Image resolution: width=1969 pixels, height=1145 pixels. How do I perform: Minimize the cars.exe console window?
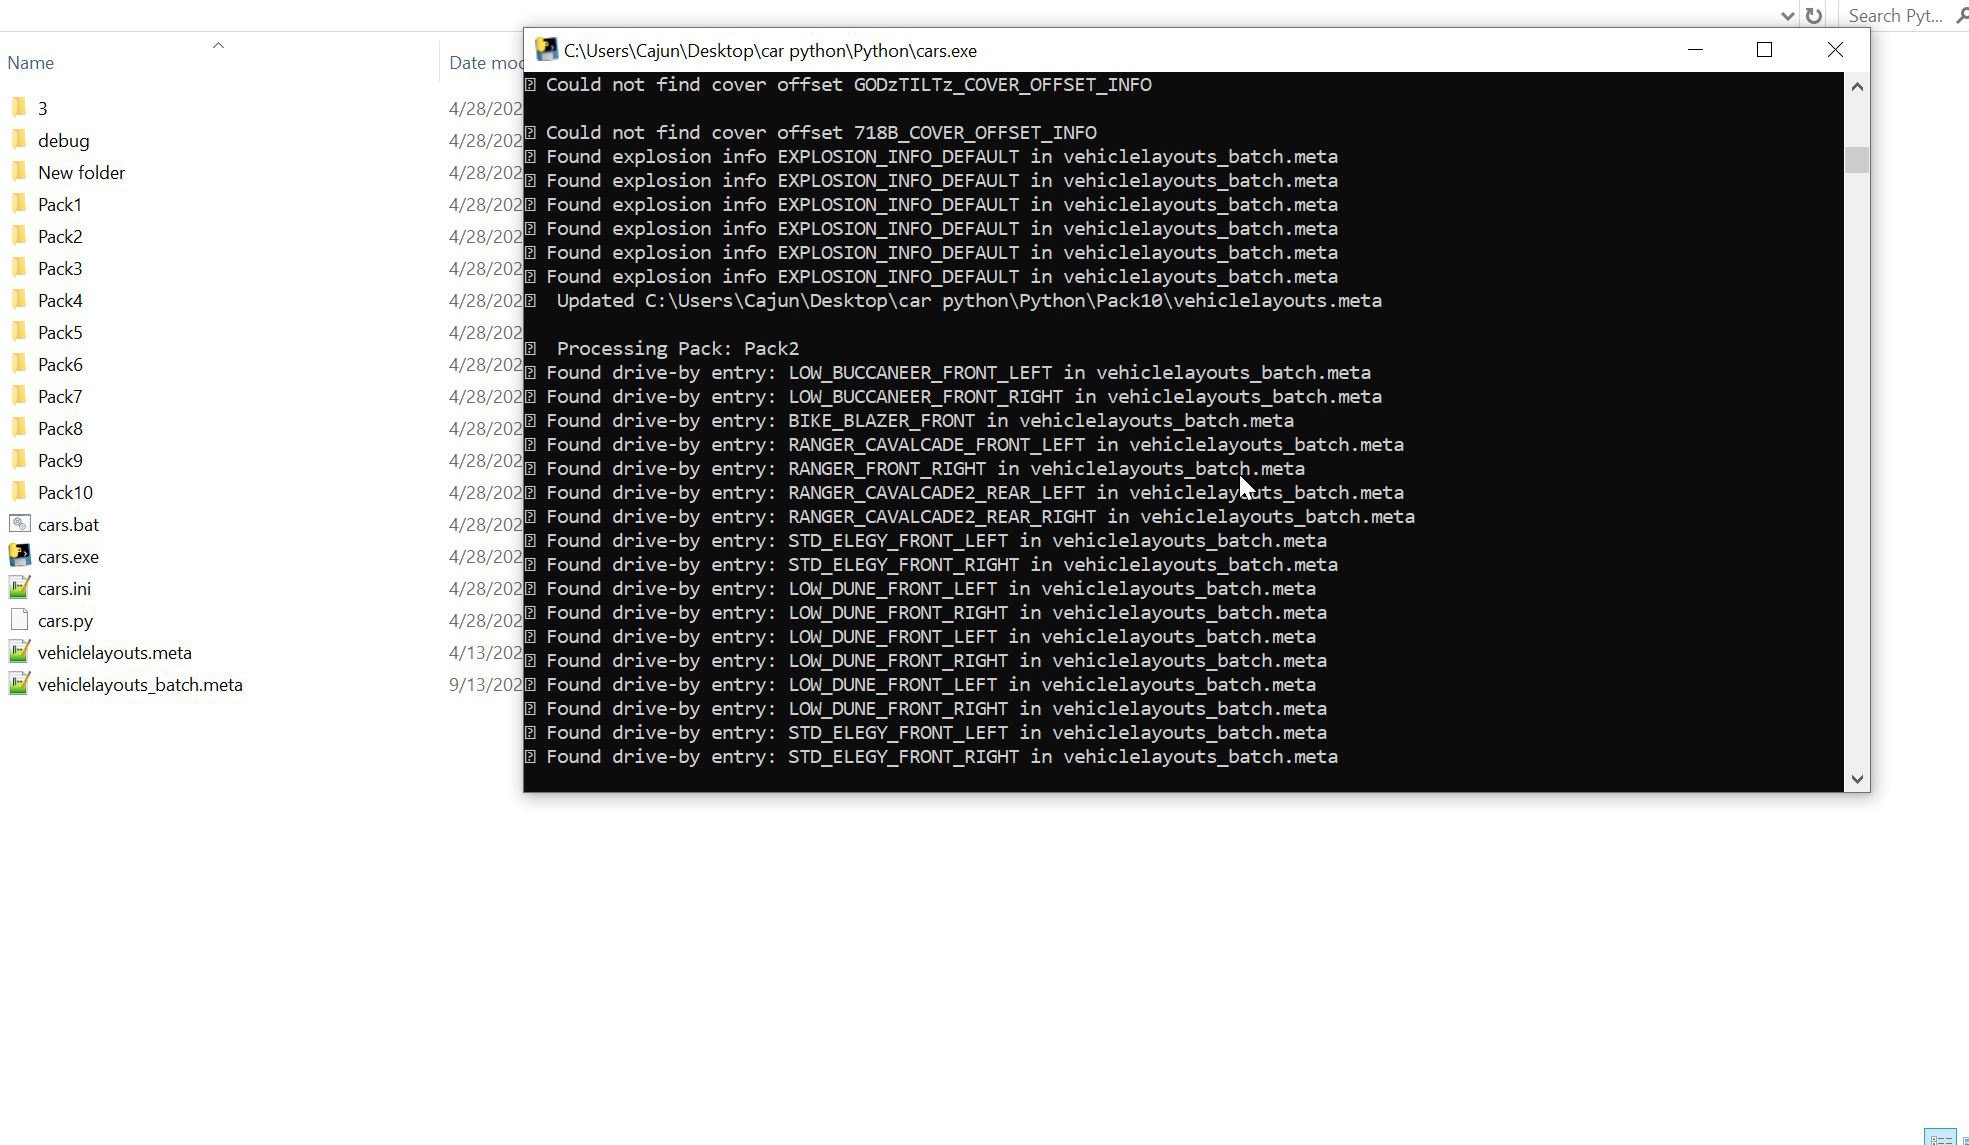click(1695, 50)
